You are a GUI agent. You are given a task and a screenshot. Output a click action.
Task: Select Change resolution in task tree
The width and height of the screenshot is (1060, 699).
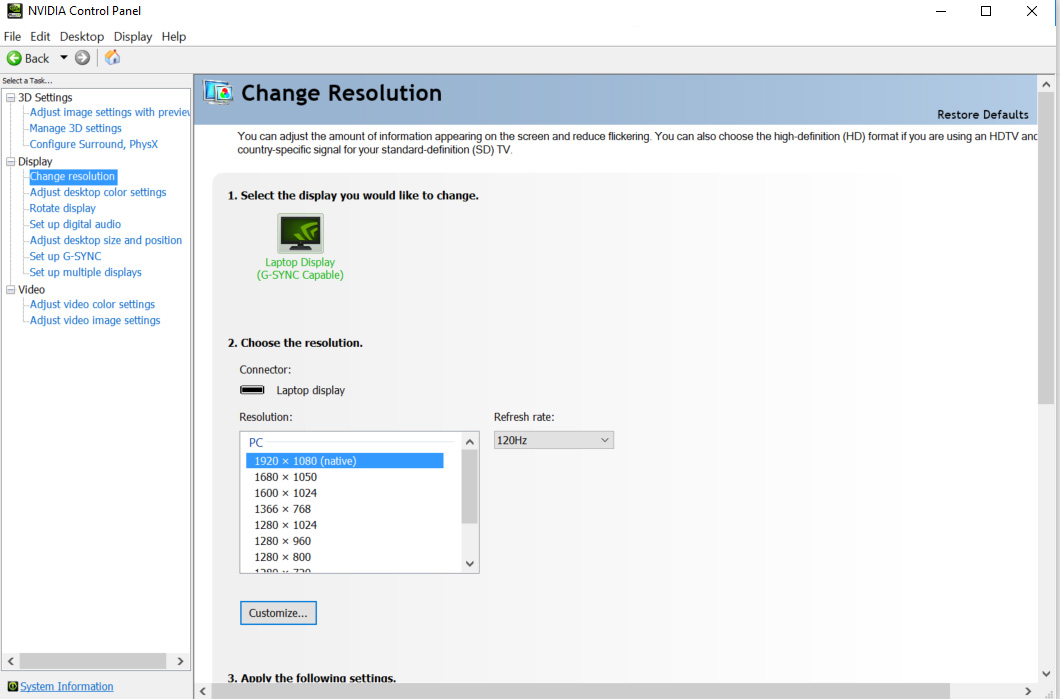click(73, 176)
